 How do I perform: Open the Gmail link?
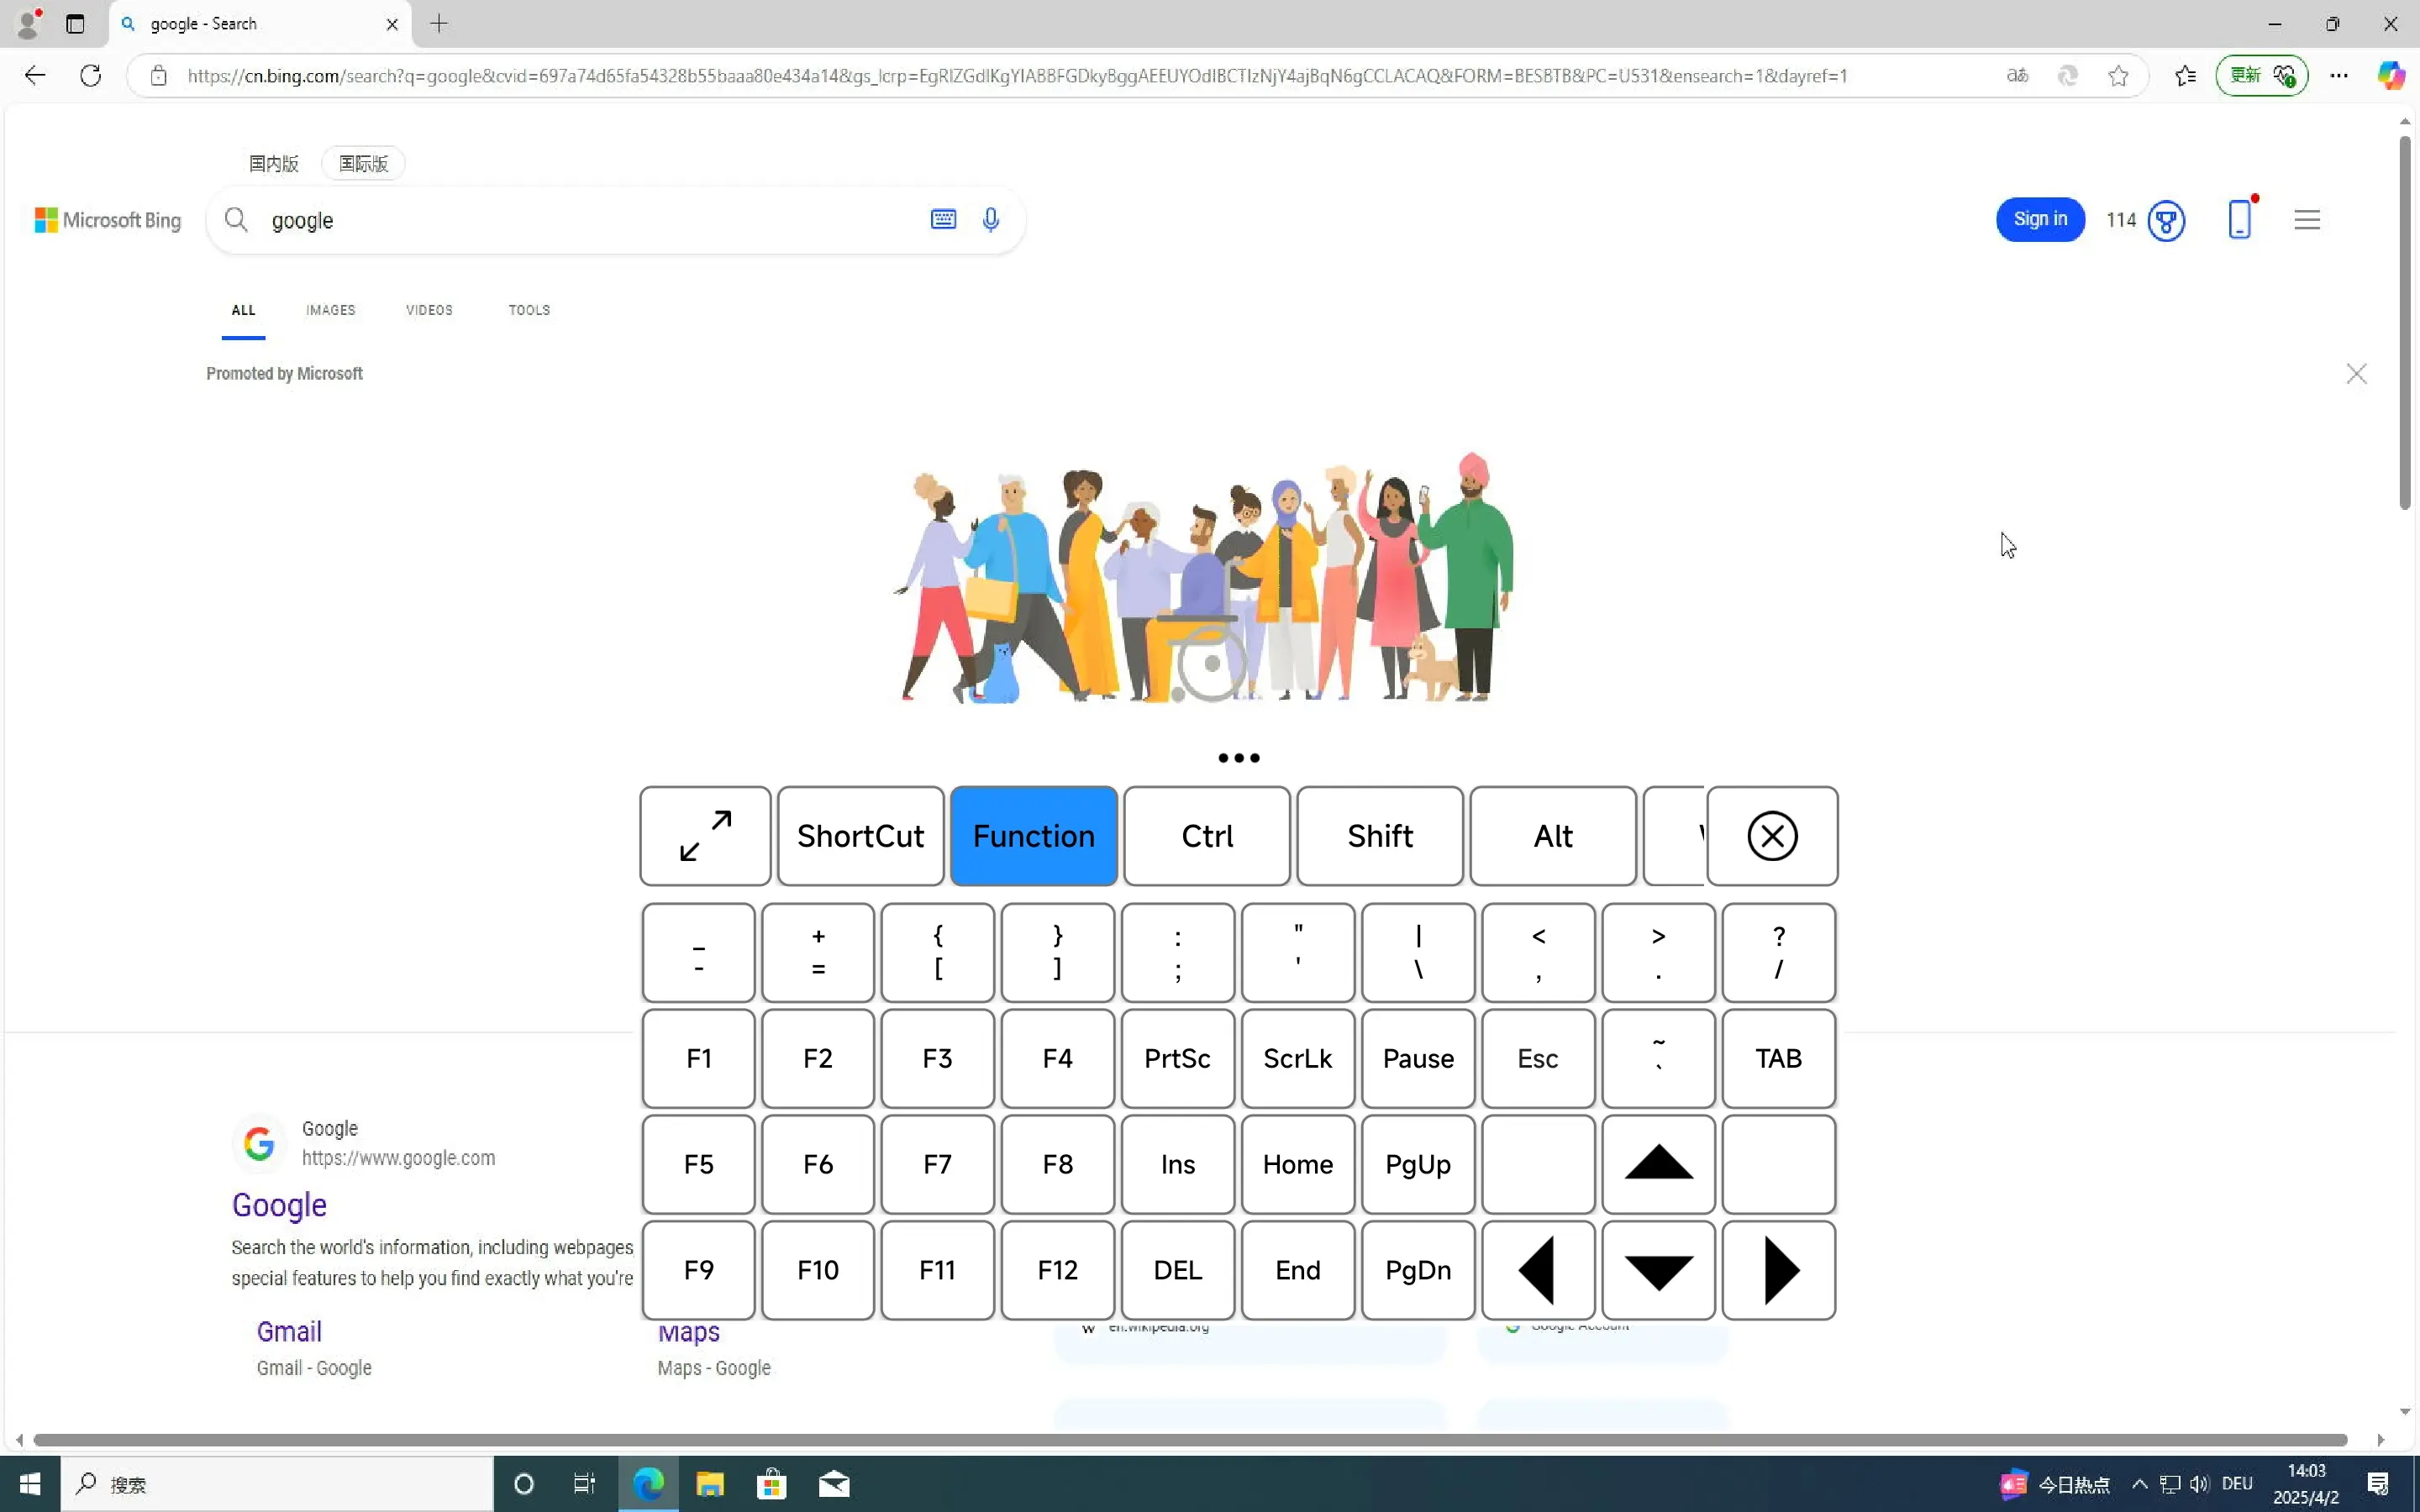pyautogui.click(x=289, y=1331)
